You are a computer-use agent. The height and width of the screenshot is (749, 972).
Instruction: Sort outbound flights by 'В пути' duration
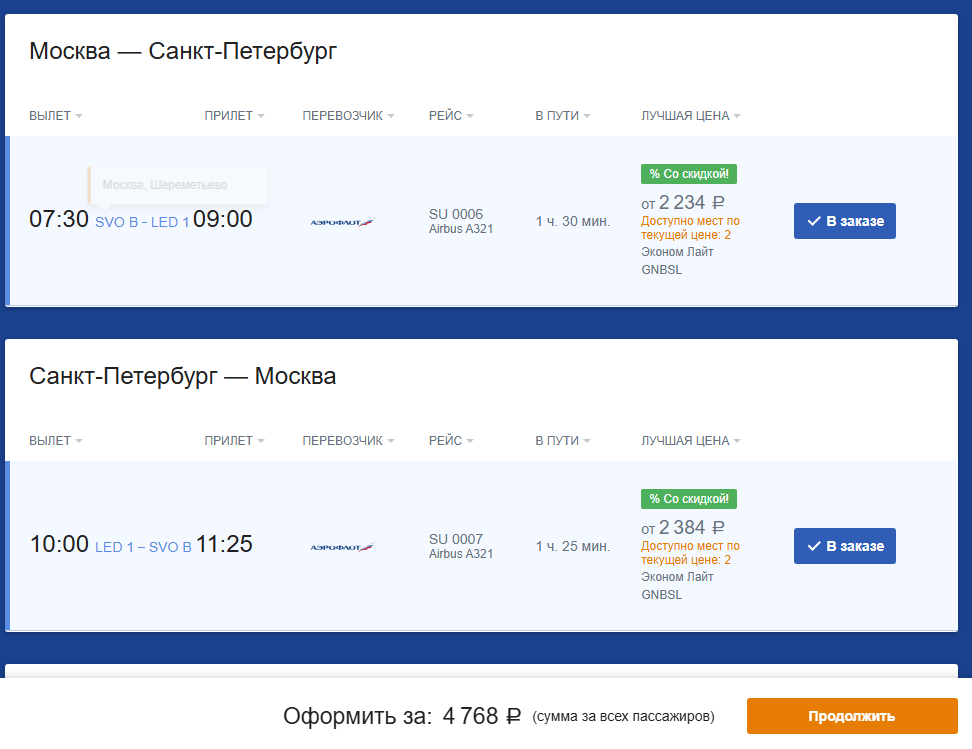coord(562,116)
